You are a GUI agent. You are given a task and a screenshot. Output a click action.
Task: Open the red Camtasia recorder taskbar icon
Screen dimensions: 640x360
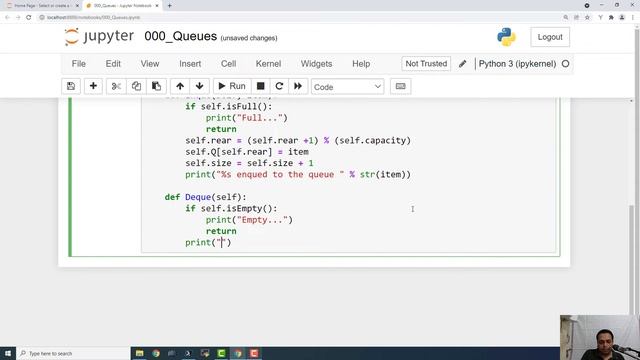[x=254, y=353]
